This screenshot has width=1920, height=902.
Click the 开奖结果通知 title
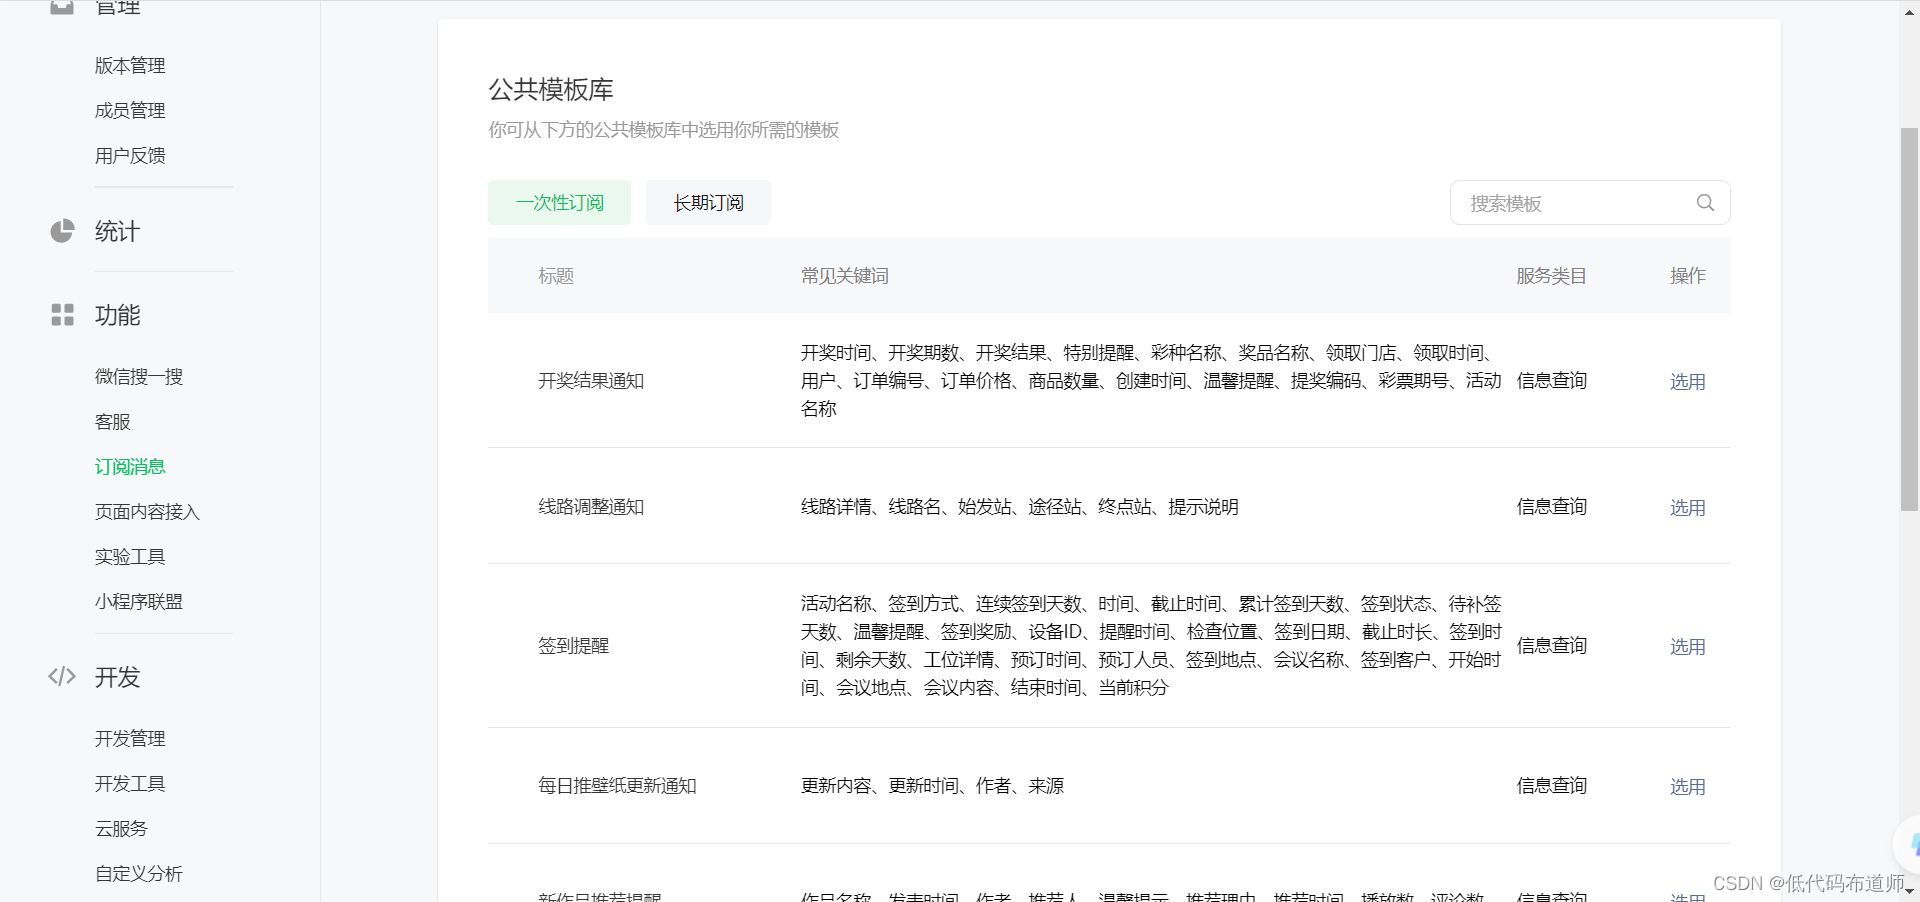coord(591,381)
